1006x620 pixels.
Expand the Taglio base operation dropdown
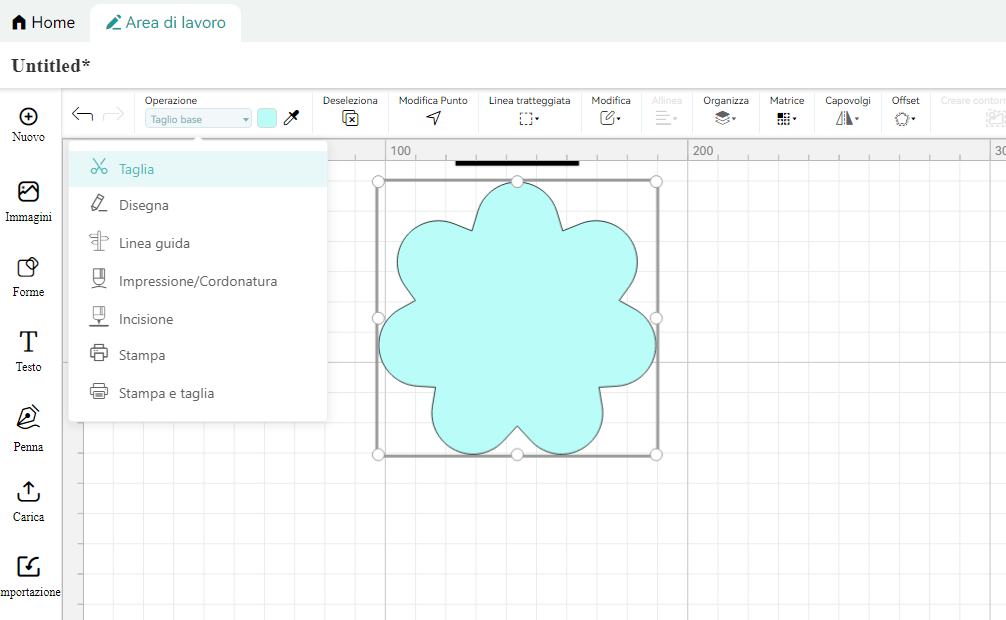198,119
